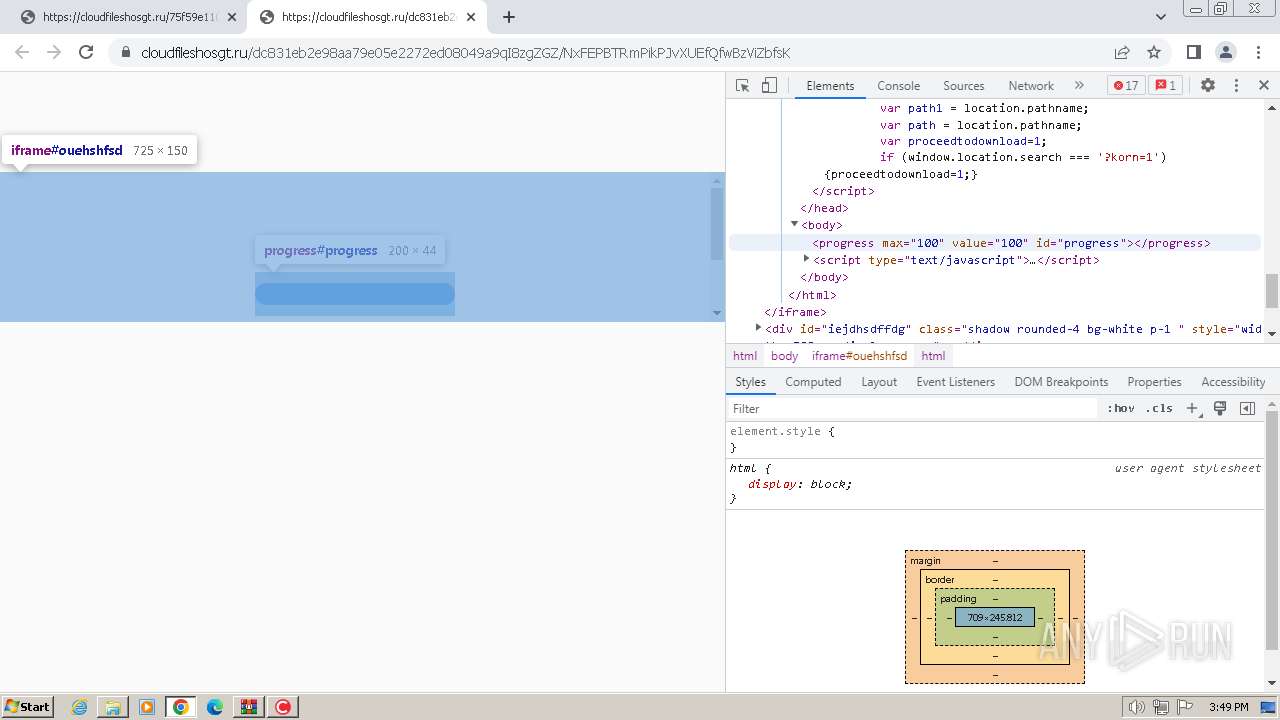Click the styles Filter input field

[x=912, y=408]
